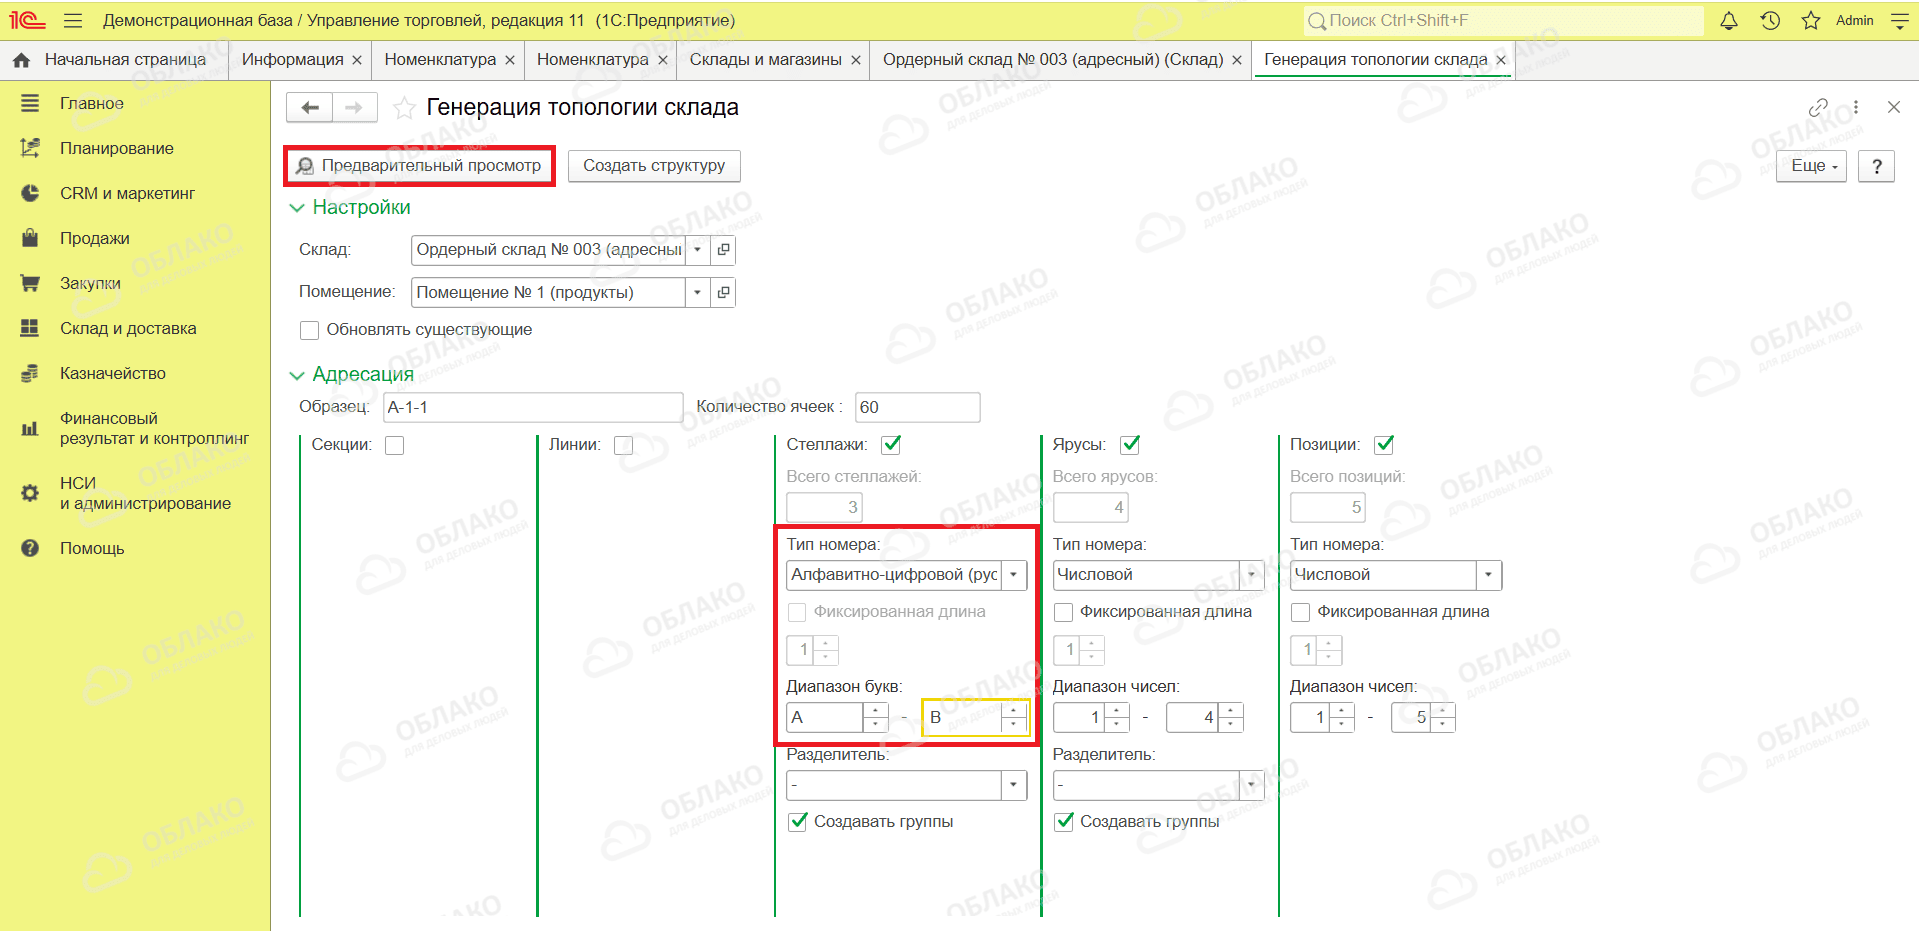The height and width of the screenshot is (931, 1919).
Task: Expand the Помещение dropdown list
Action: (698, 292)
